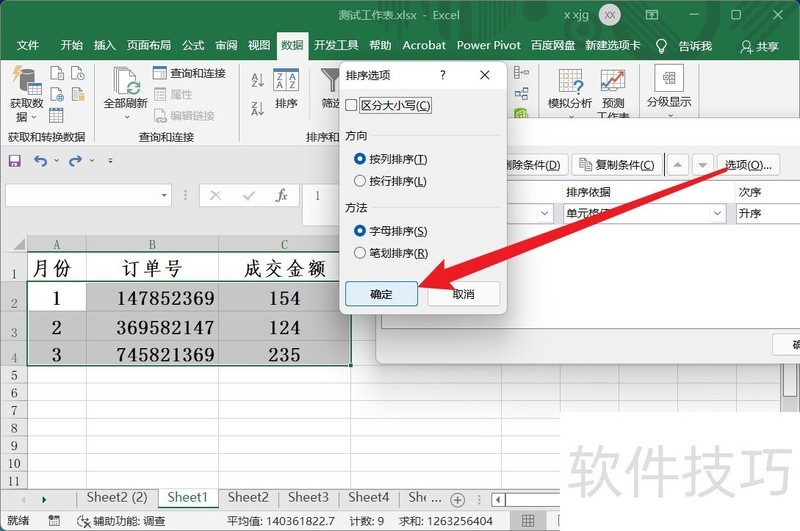This screenshot has height=531, width=800.
Task: Sort descending Z to A icon
Action: click(258, 108)
